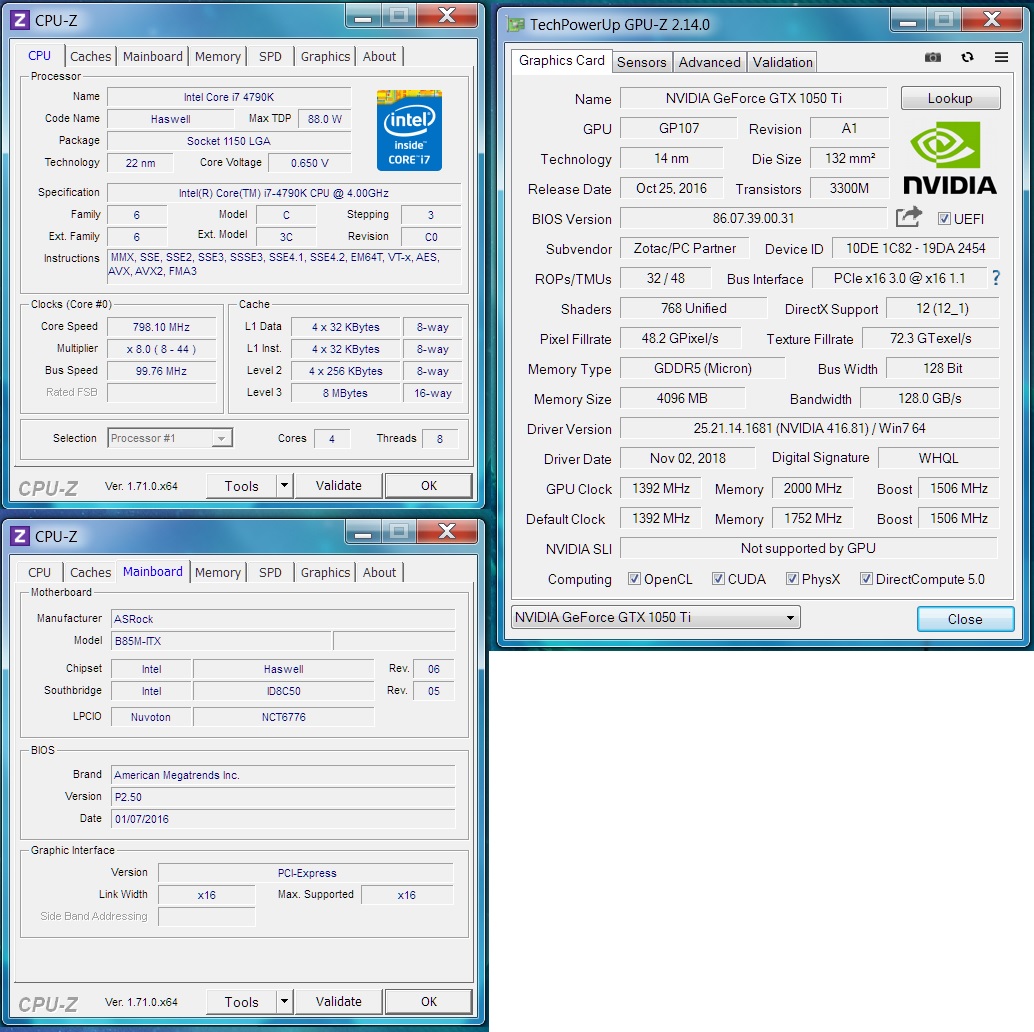Toggle the OpenCL checkbox
The width and height of the screenshot is (1034, 1032).
634,578
